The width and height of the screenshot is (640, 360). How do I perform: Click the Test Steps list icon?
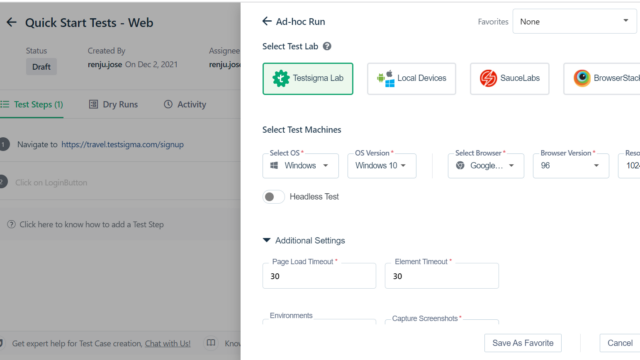(4, 104)
